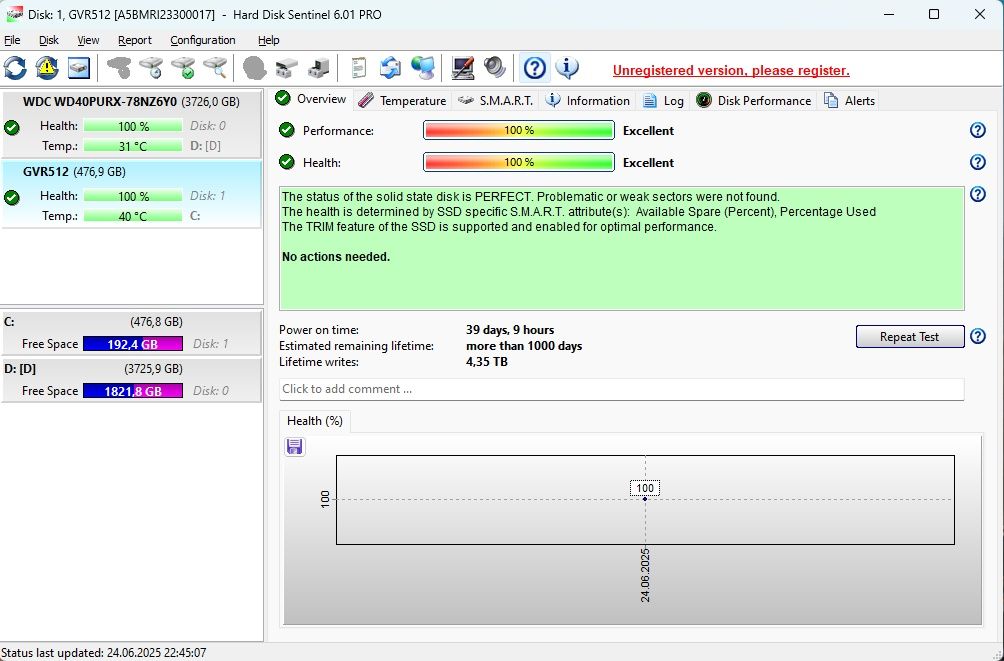Select the D: [D] partition entry
This screenshot has height=661, width=1004.
[x=131, y=380]
